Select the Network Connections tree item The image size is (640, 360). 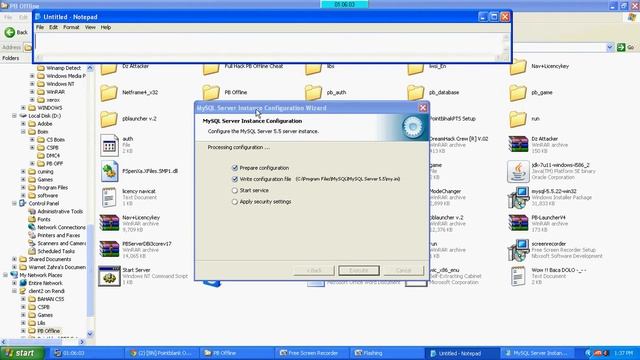(61, 227)
